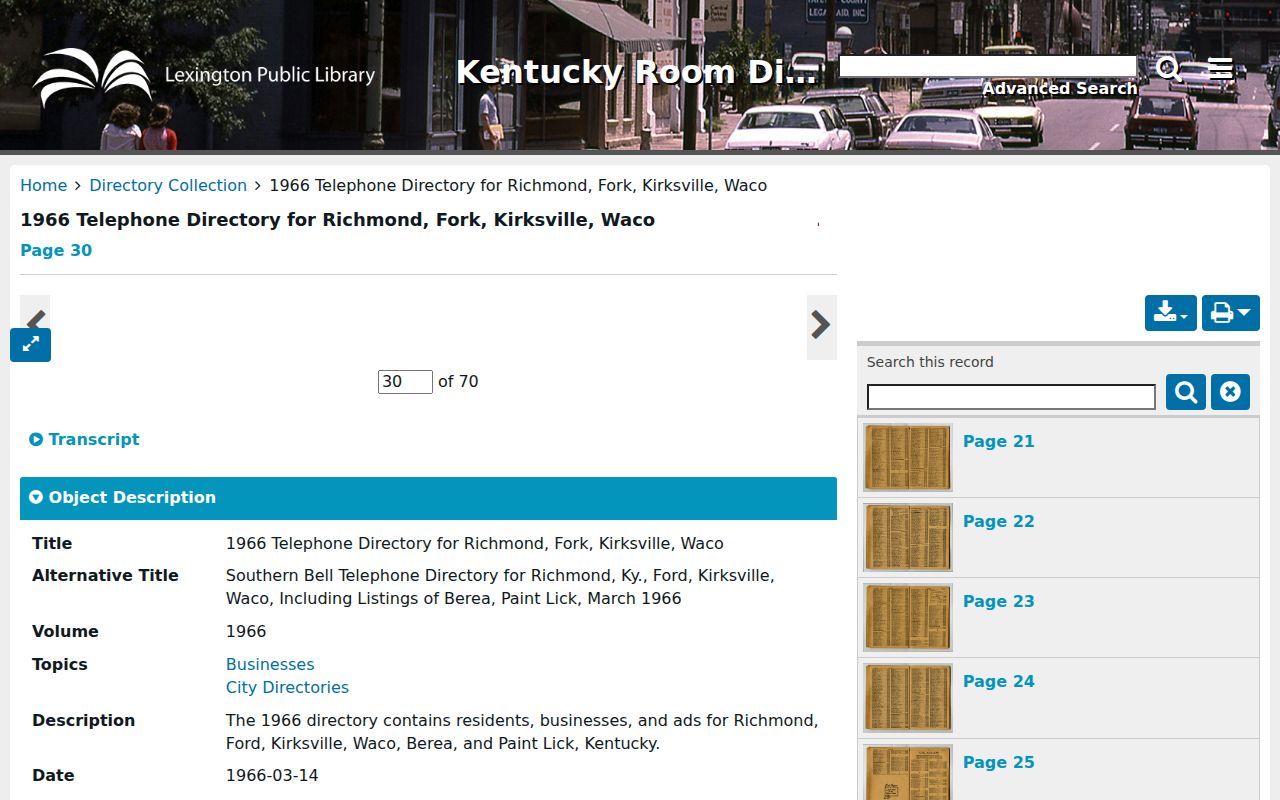Open the Page 25 thumbnail
1280x800 pixels.
908,772
